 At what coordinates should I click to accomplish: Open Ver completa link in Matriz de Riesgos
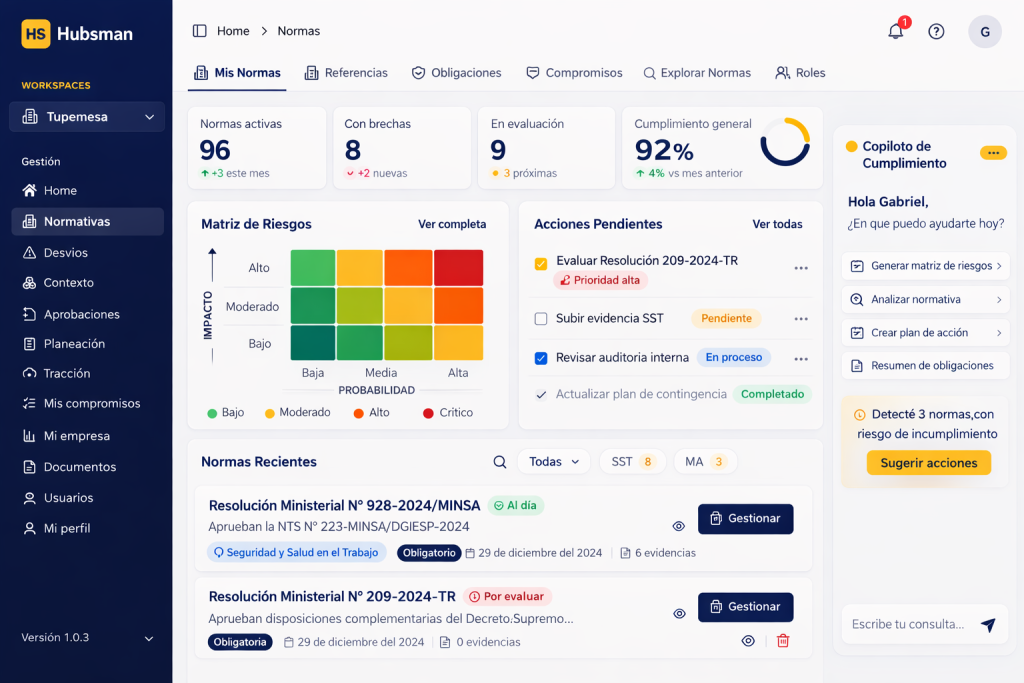pos(452,224)
